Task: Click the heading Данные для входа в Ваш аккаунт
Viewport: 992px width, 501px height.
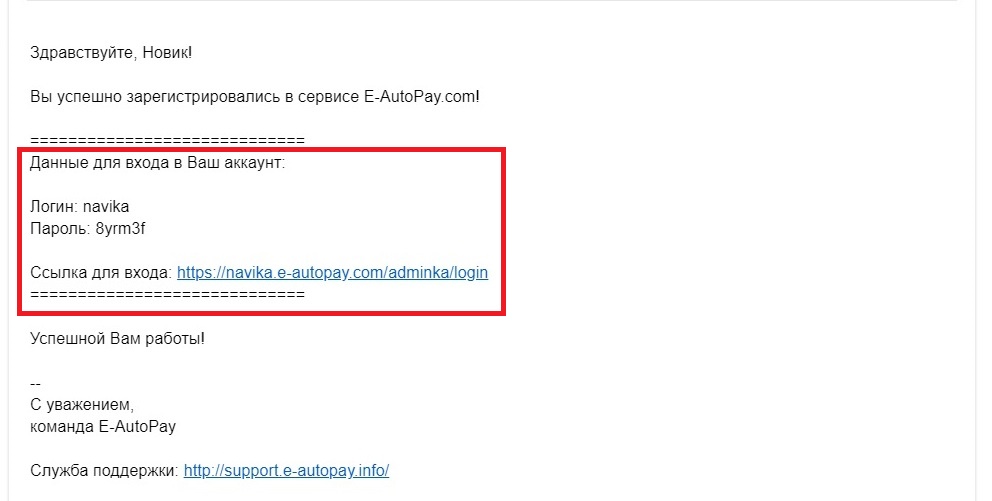Action: click(x=158, y=163)
